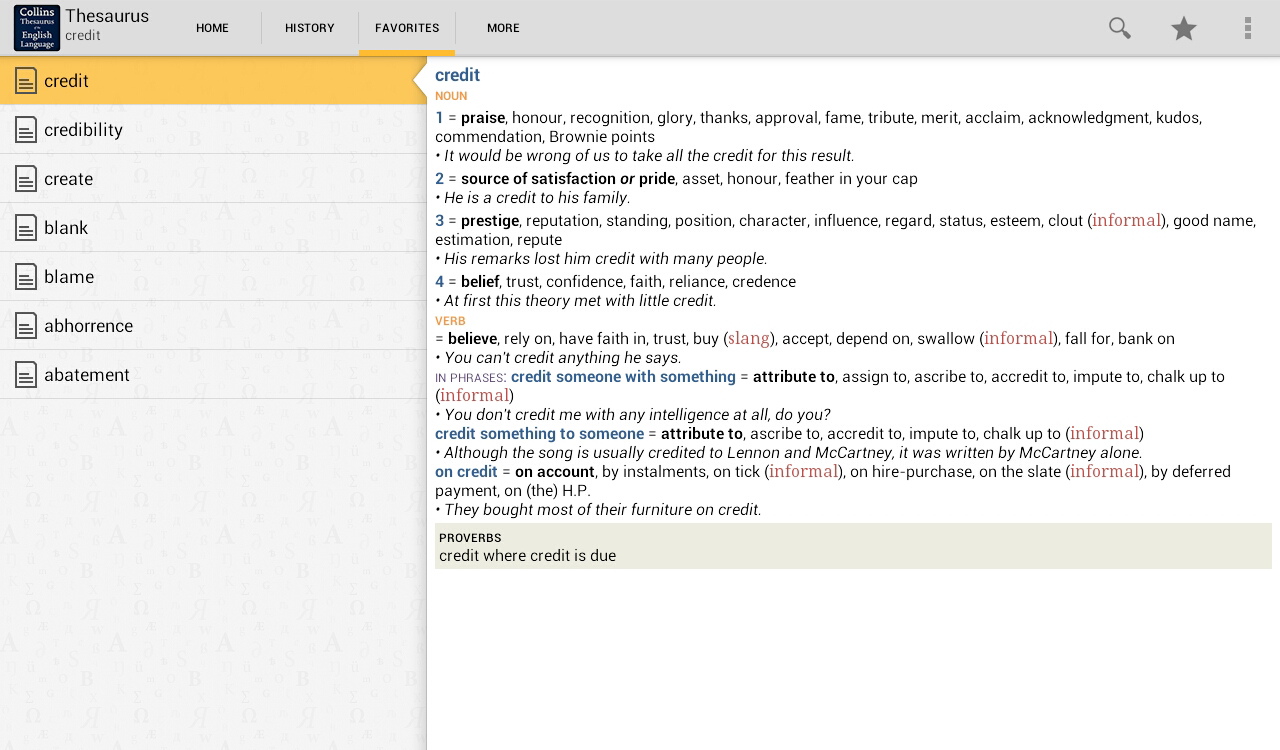The width and height of the screenshot is (1280, 750).
Task: Click the document icon beside credibility
Action: [x=26, y=130]
